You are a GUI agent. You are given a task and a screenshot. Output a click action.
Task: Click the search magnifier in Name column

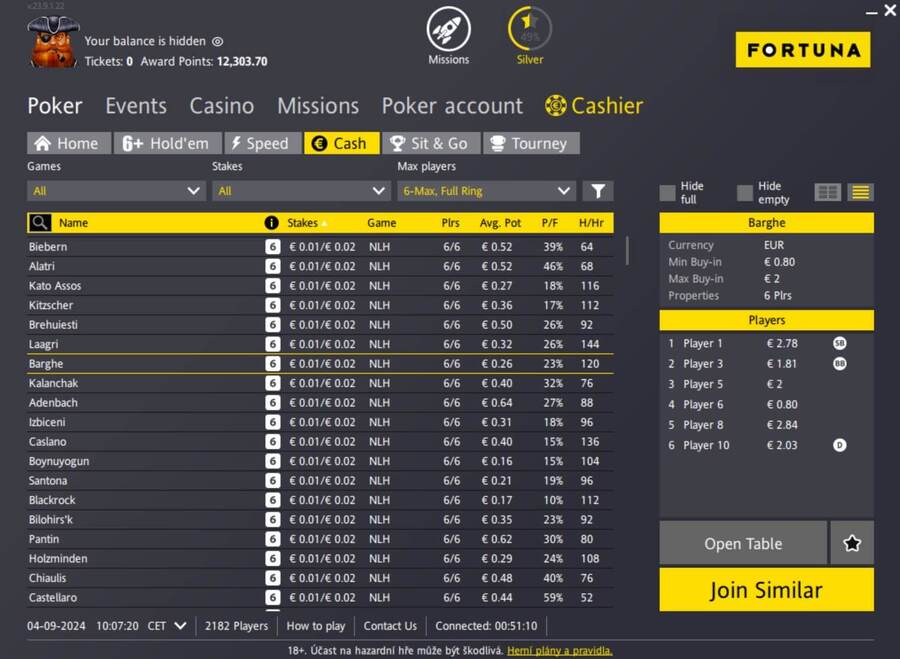pyautogui.click(x=39, y=223)
